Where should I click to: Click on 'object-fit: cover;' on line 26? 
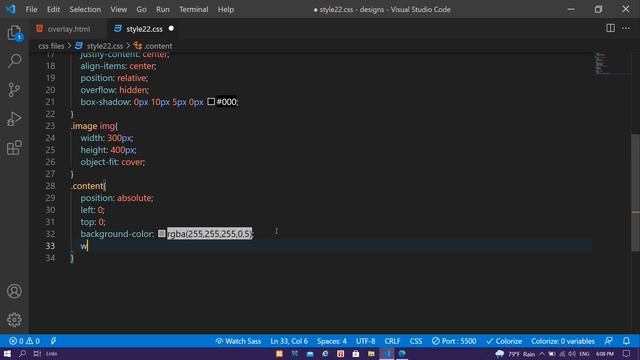[113, 162]
